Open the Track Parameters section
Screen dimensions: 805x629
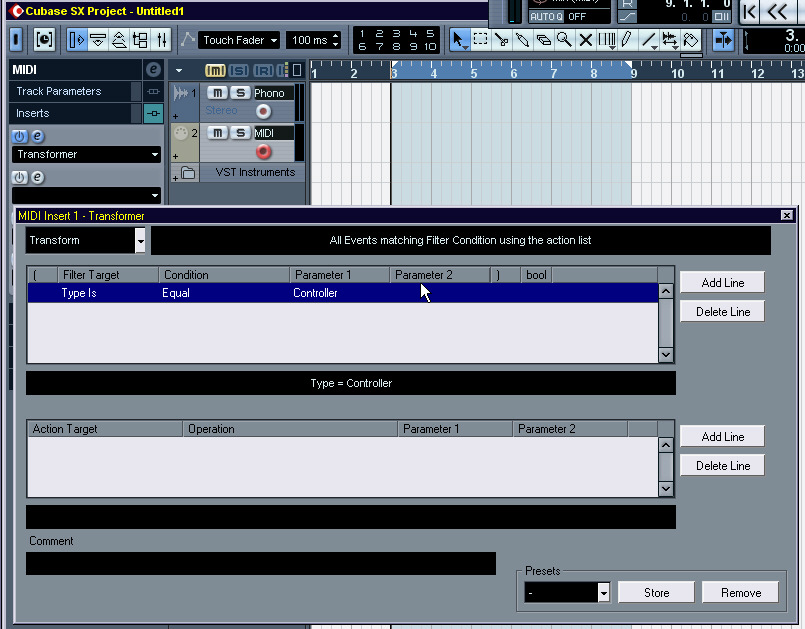70,91
